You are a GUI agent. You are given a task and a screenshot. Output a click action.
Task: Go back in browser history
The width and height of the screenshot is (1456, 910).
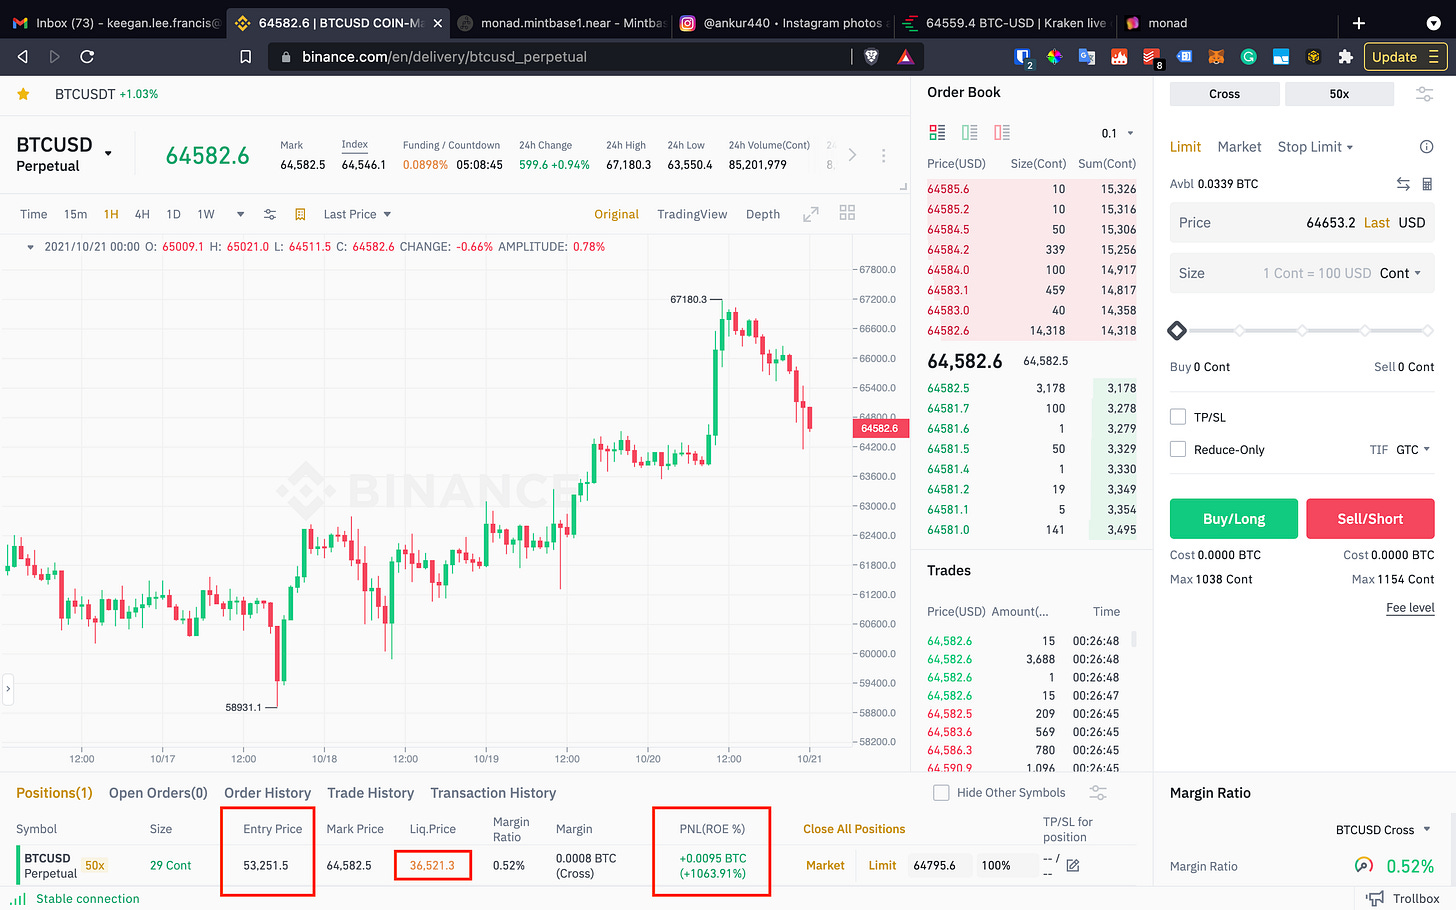(23, 57)
